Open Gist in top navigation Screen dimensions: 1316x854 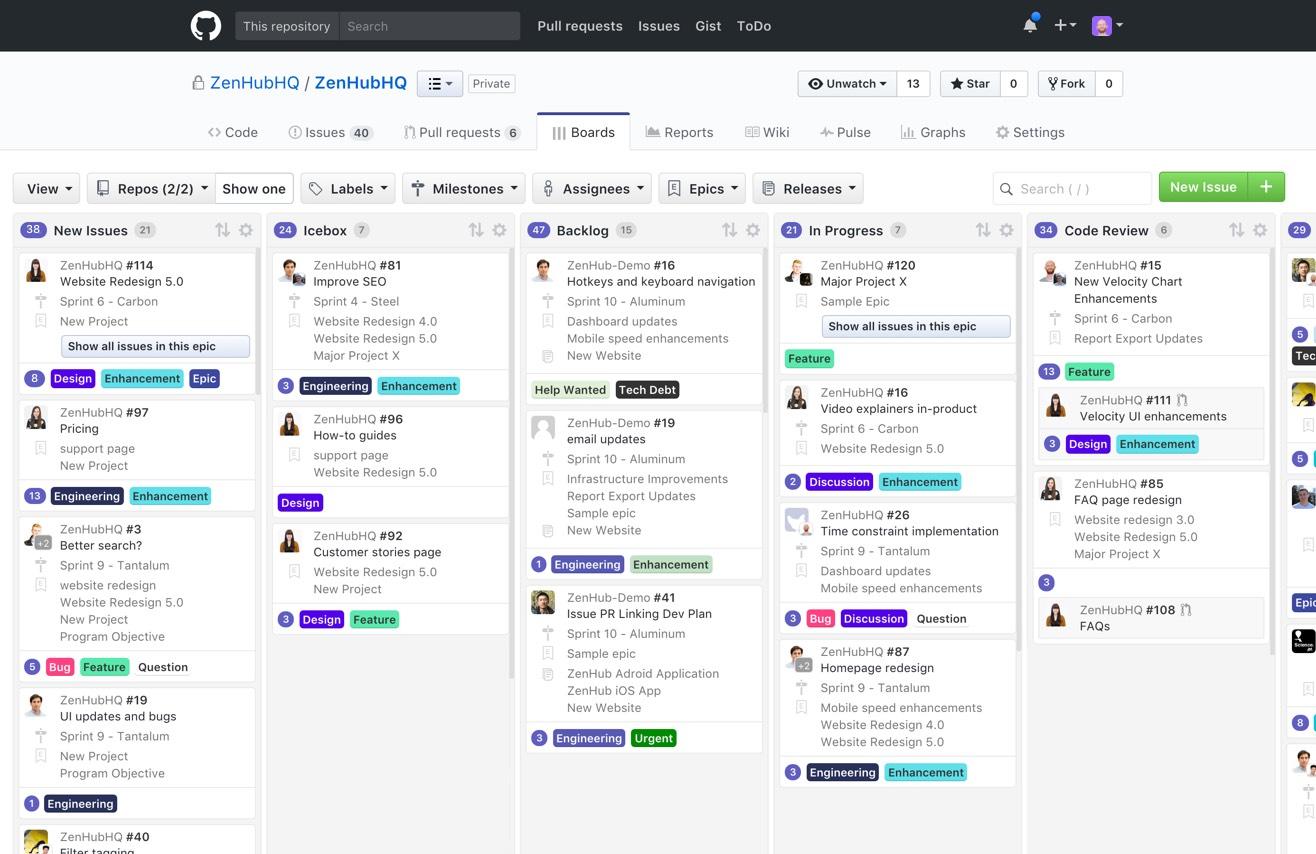tap(708, 26)
